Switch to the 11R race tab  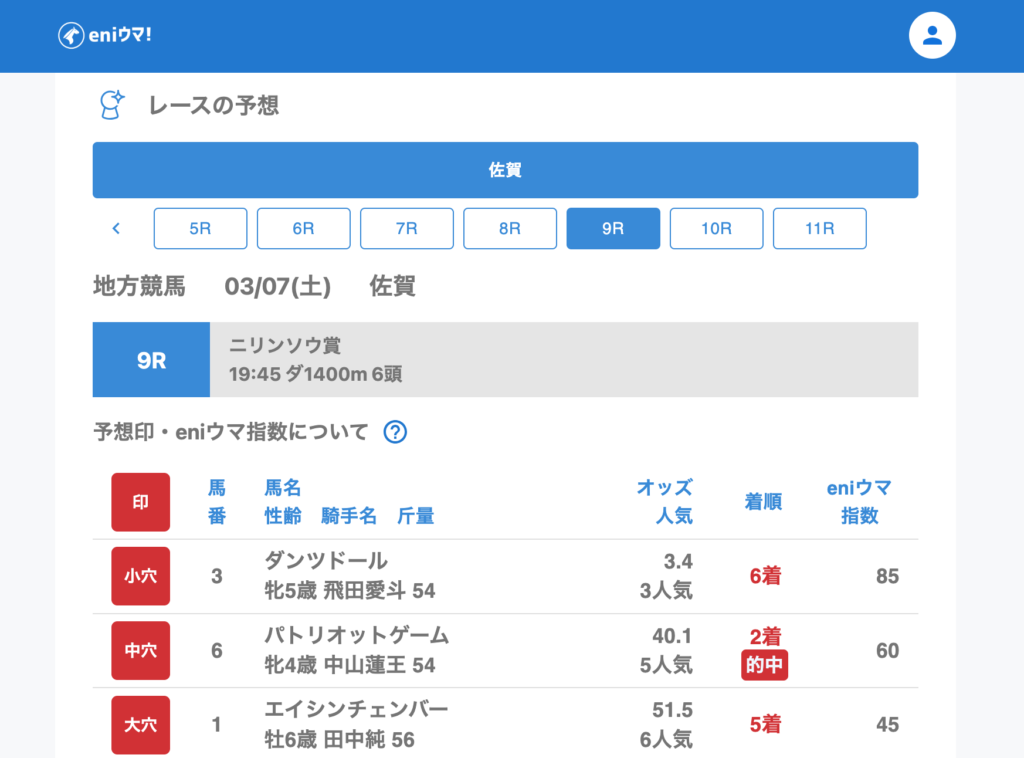tap(819, 228)
